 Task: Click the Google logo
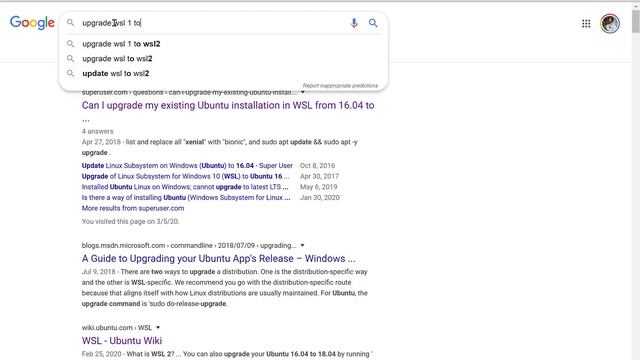coord(32,23)
